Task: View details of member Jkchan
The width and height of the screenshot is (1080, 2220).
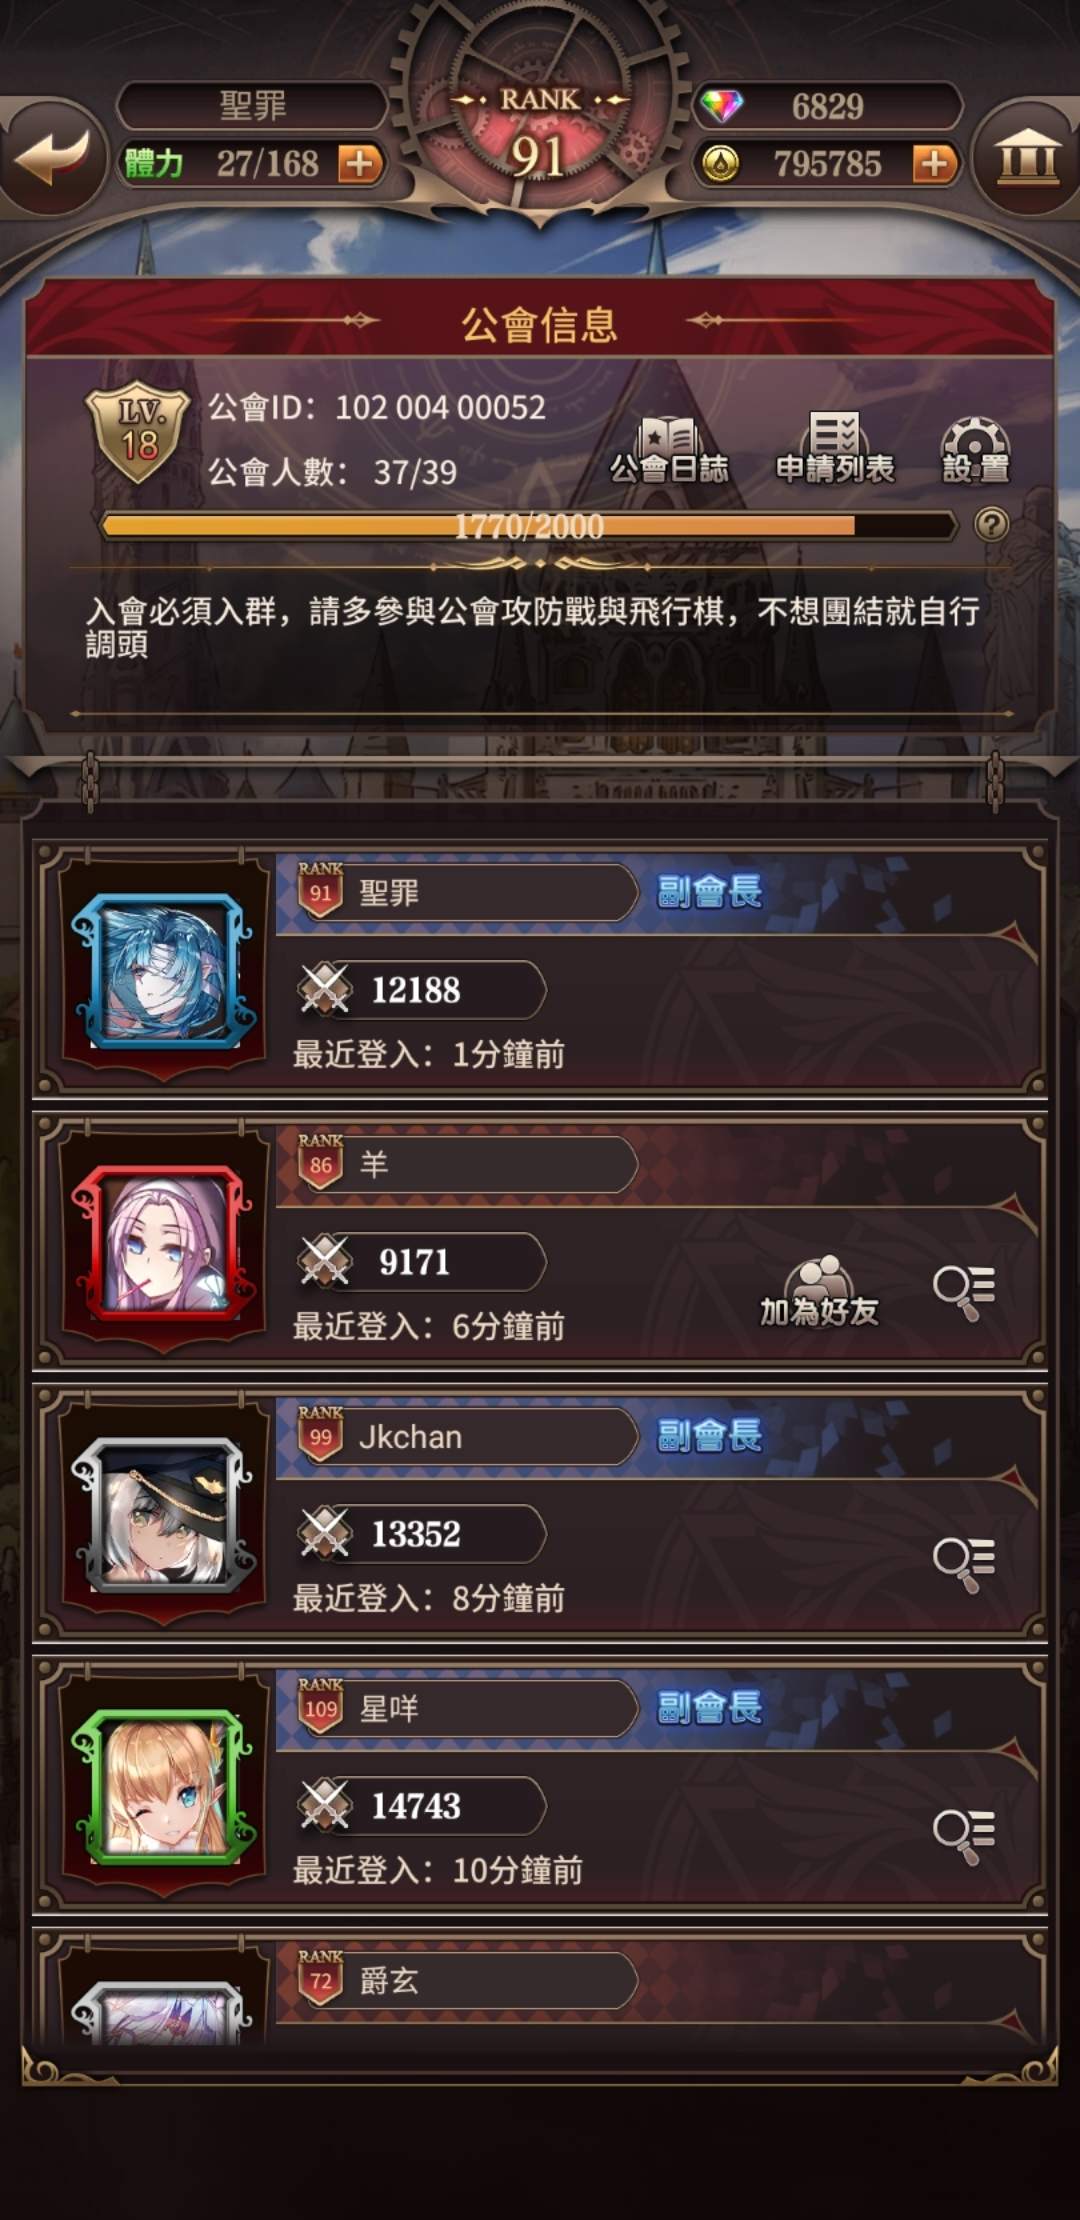Action: (964, 1564)
